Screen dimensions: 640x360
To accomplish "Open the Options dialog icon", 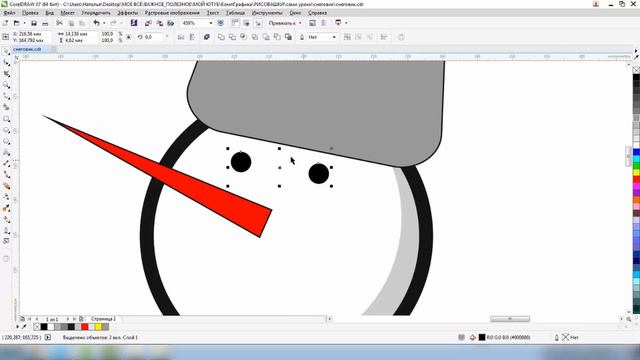I will [x=323, y=23].
